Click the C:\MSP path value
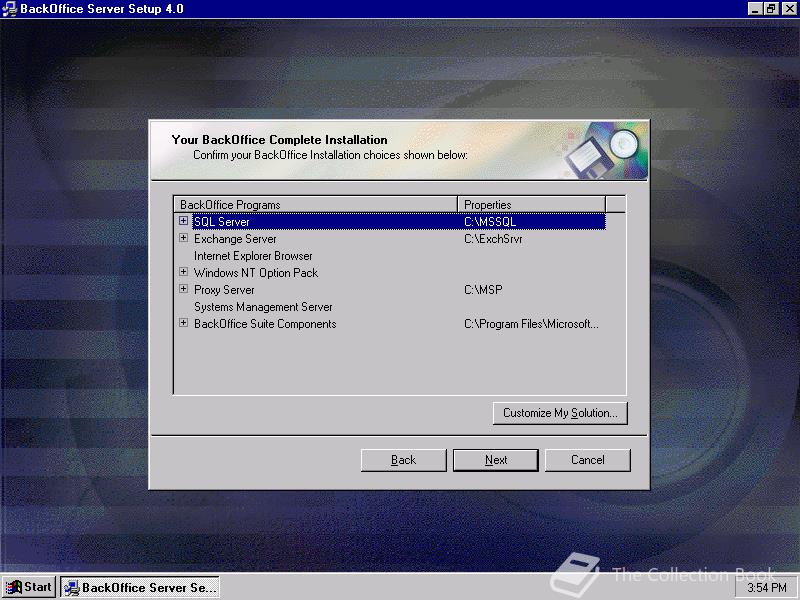This screenshot has height=600, width=800. coord(483,290)
